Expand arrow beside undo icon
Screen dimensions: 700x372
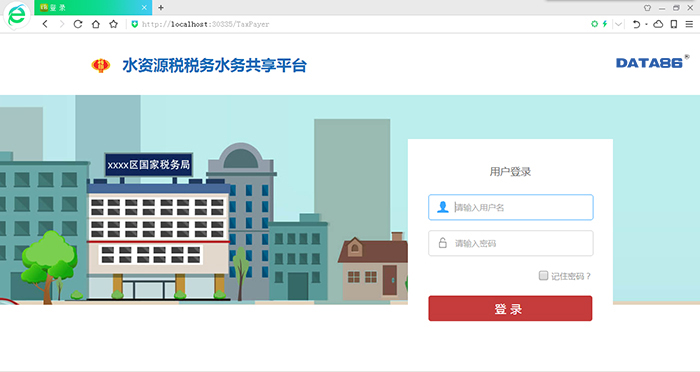(x=646, y=24)
